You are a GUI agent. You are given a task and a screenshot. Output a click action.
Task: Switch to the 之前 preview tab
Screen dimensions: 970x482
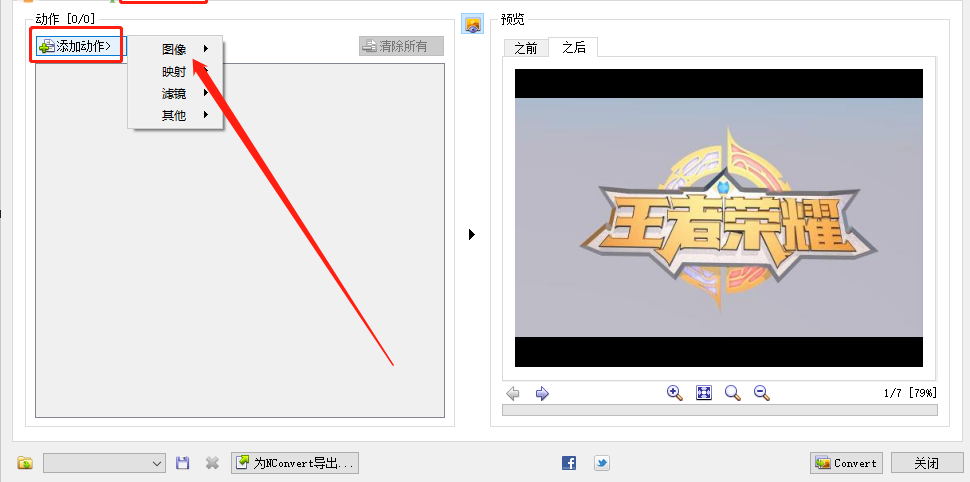526,48
